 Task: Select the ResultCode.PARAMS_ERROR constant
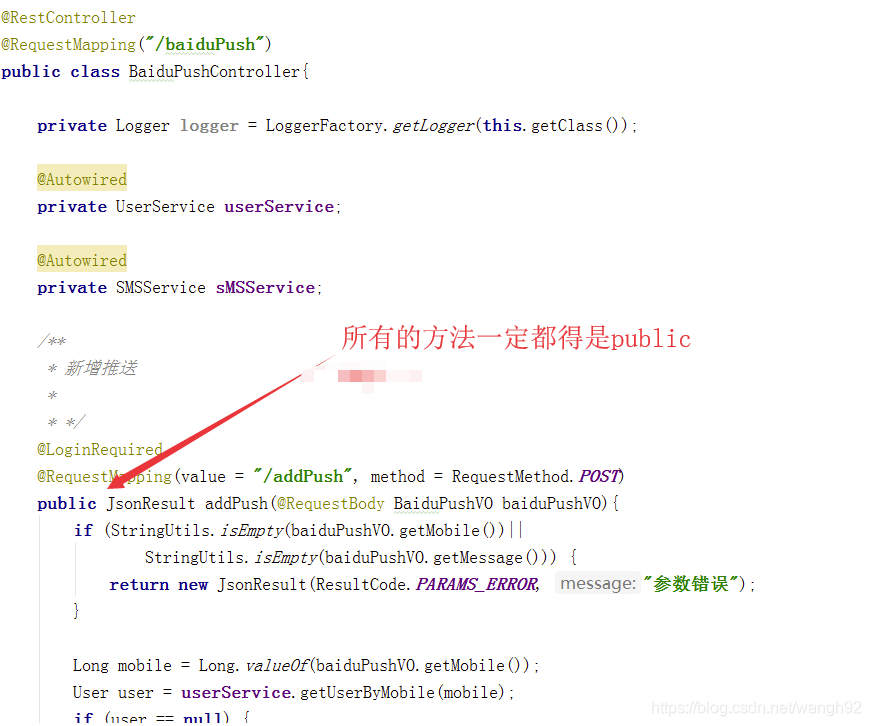tap(476, 584)
